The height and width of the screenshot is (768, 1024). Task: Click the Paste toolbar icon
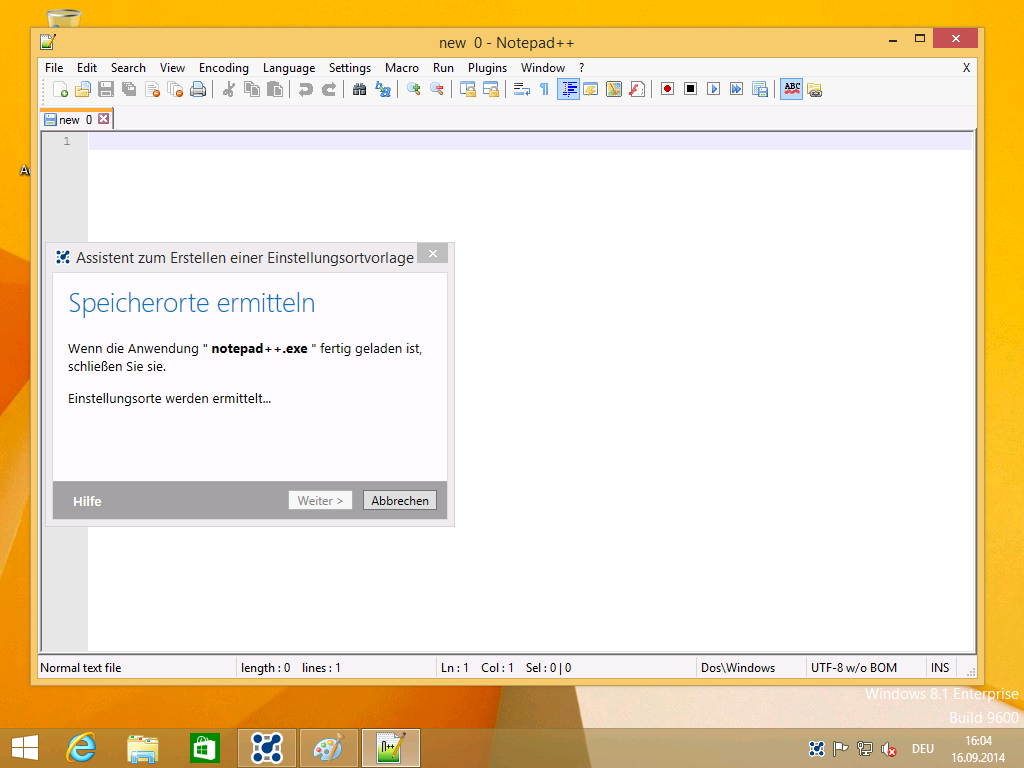pyautogui.click(x=275, y=89)
